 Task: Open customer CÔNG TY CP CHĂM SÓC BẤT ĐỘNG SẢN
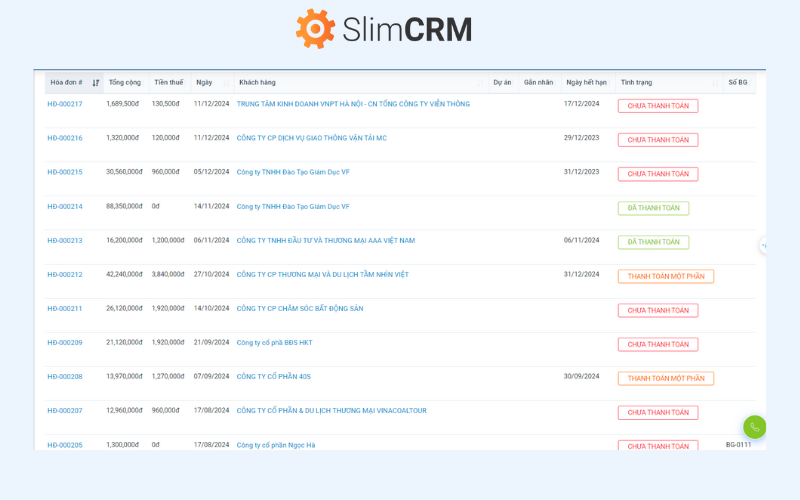click(300, 309)
